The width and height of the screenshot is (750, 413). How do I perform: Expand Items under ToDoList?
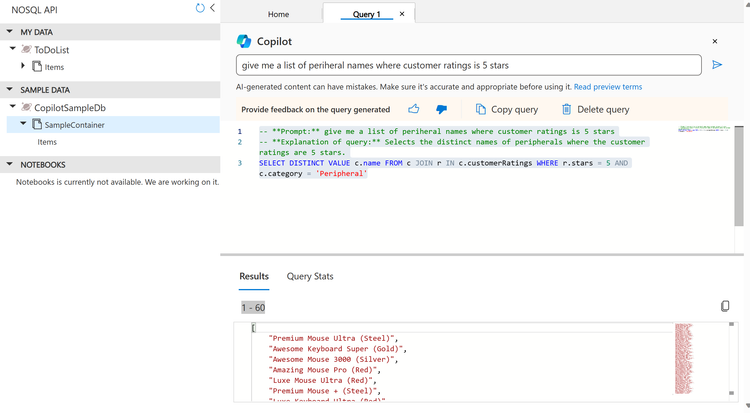tap(23, 66)
